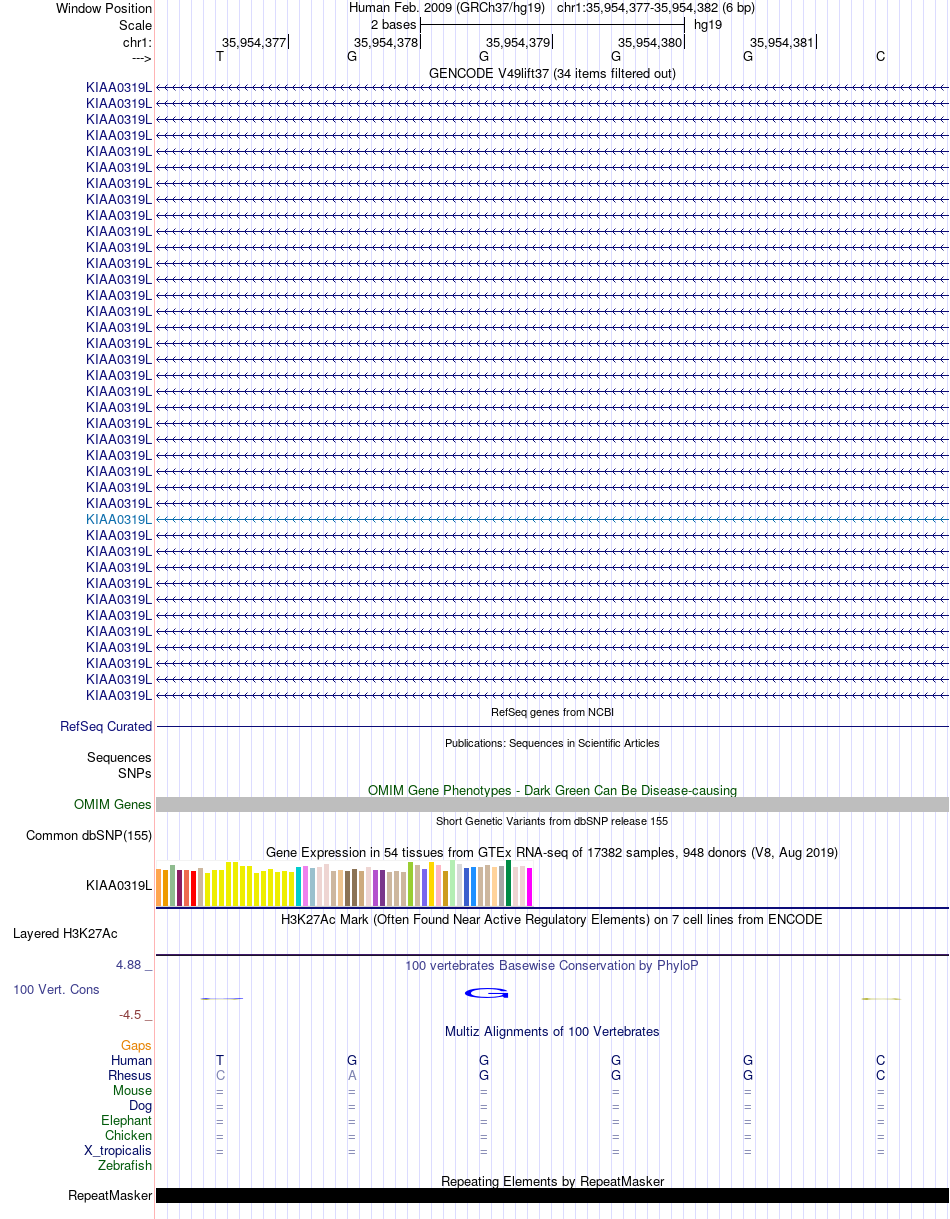Click the X_tropicalis species label
Viewport: 950px width, 1219px height.
(118, 1151)
